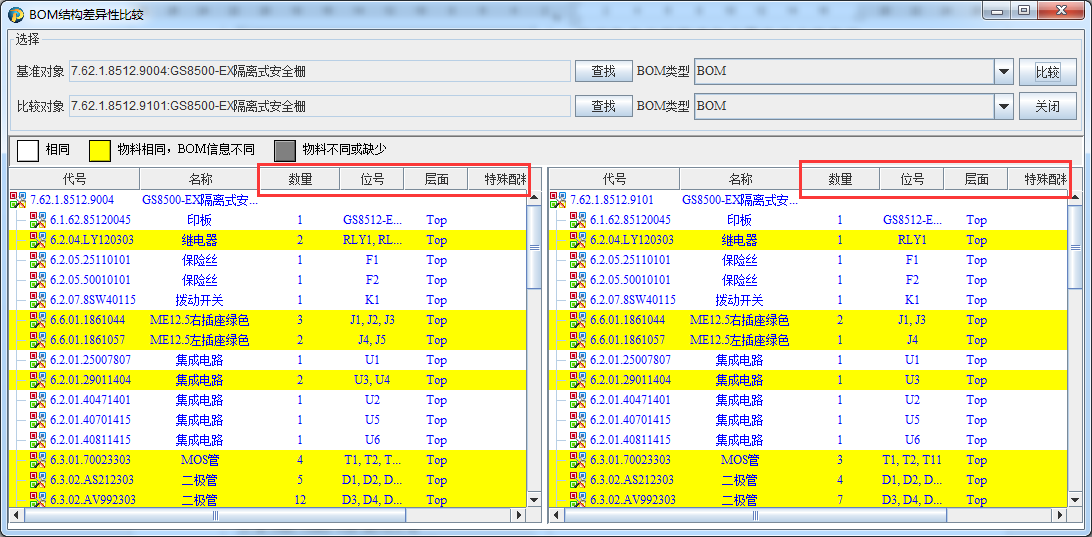Click icon beside 6.3.01.70023303 in right panel
Screen dimensions: 1092x537
(578, 460)
